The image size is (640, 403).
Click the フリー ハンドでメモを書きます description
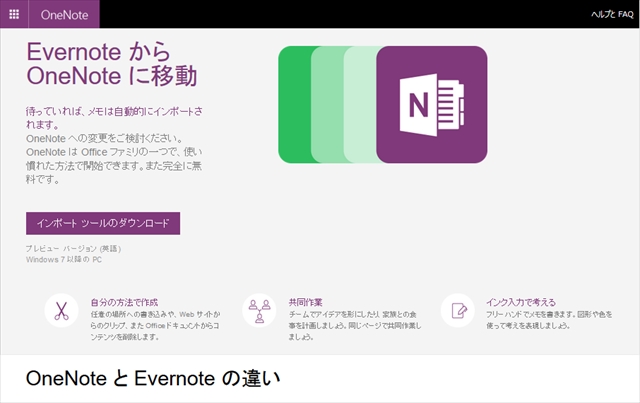point(549,320)
